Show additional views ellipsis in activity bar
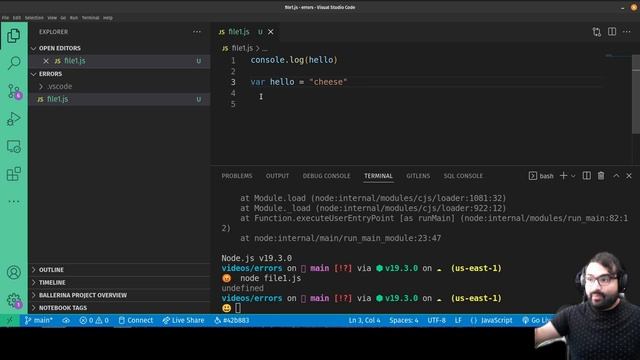Image resolution: width=640 pixels, height=360 pixels. 13,201
